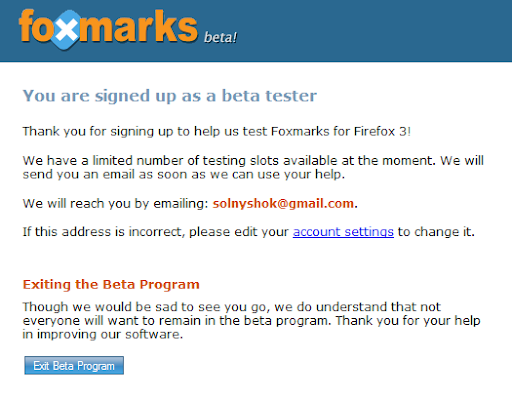Open the account settings link
The height and width of the screenshot is (401, 512).
pyautogui.click(x=343, y=232)
